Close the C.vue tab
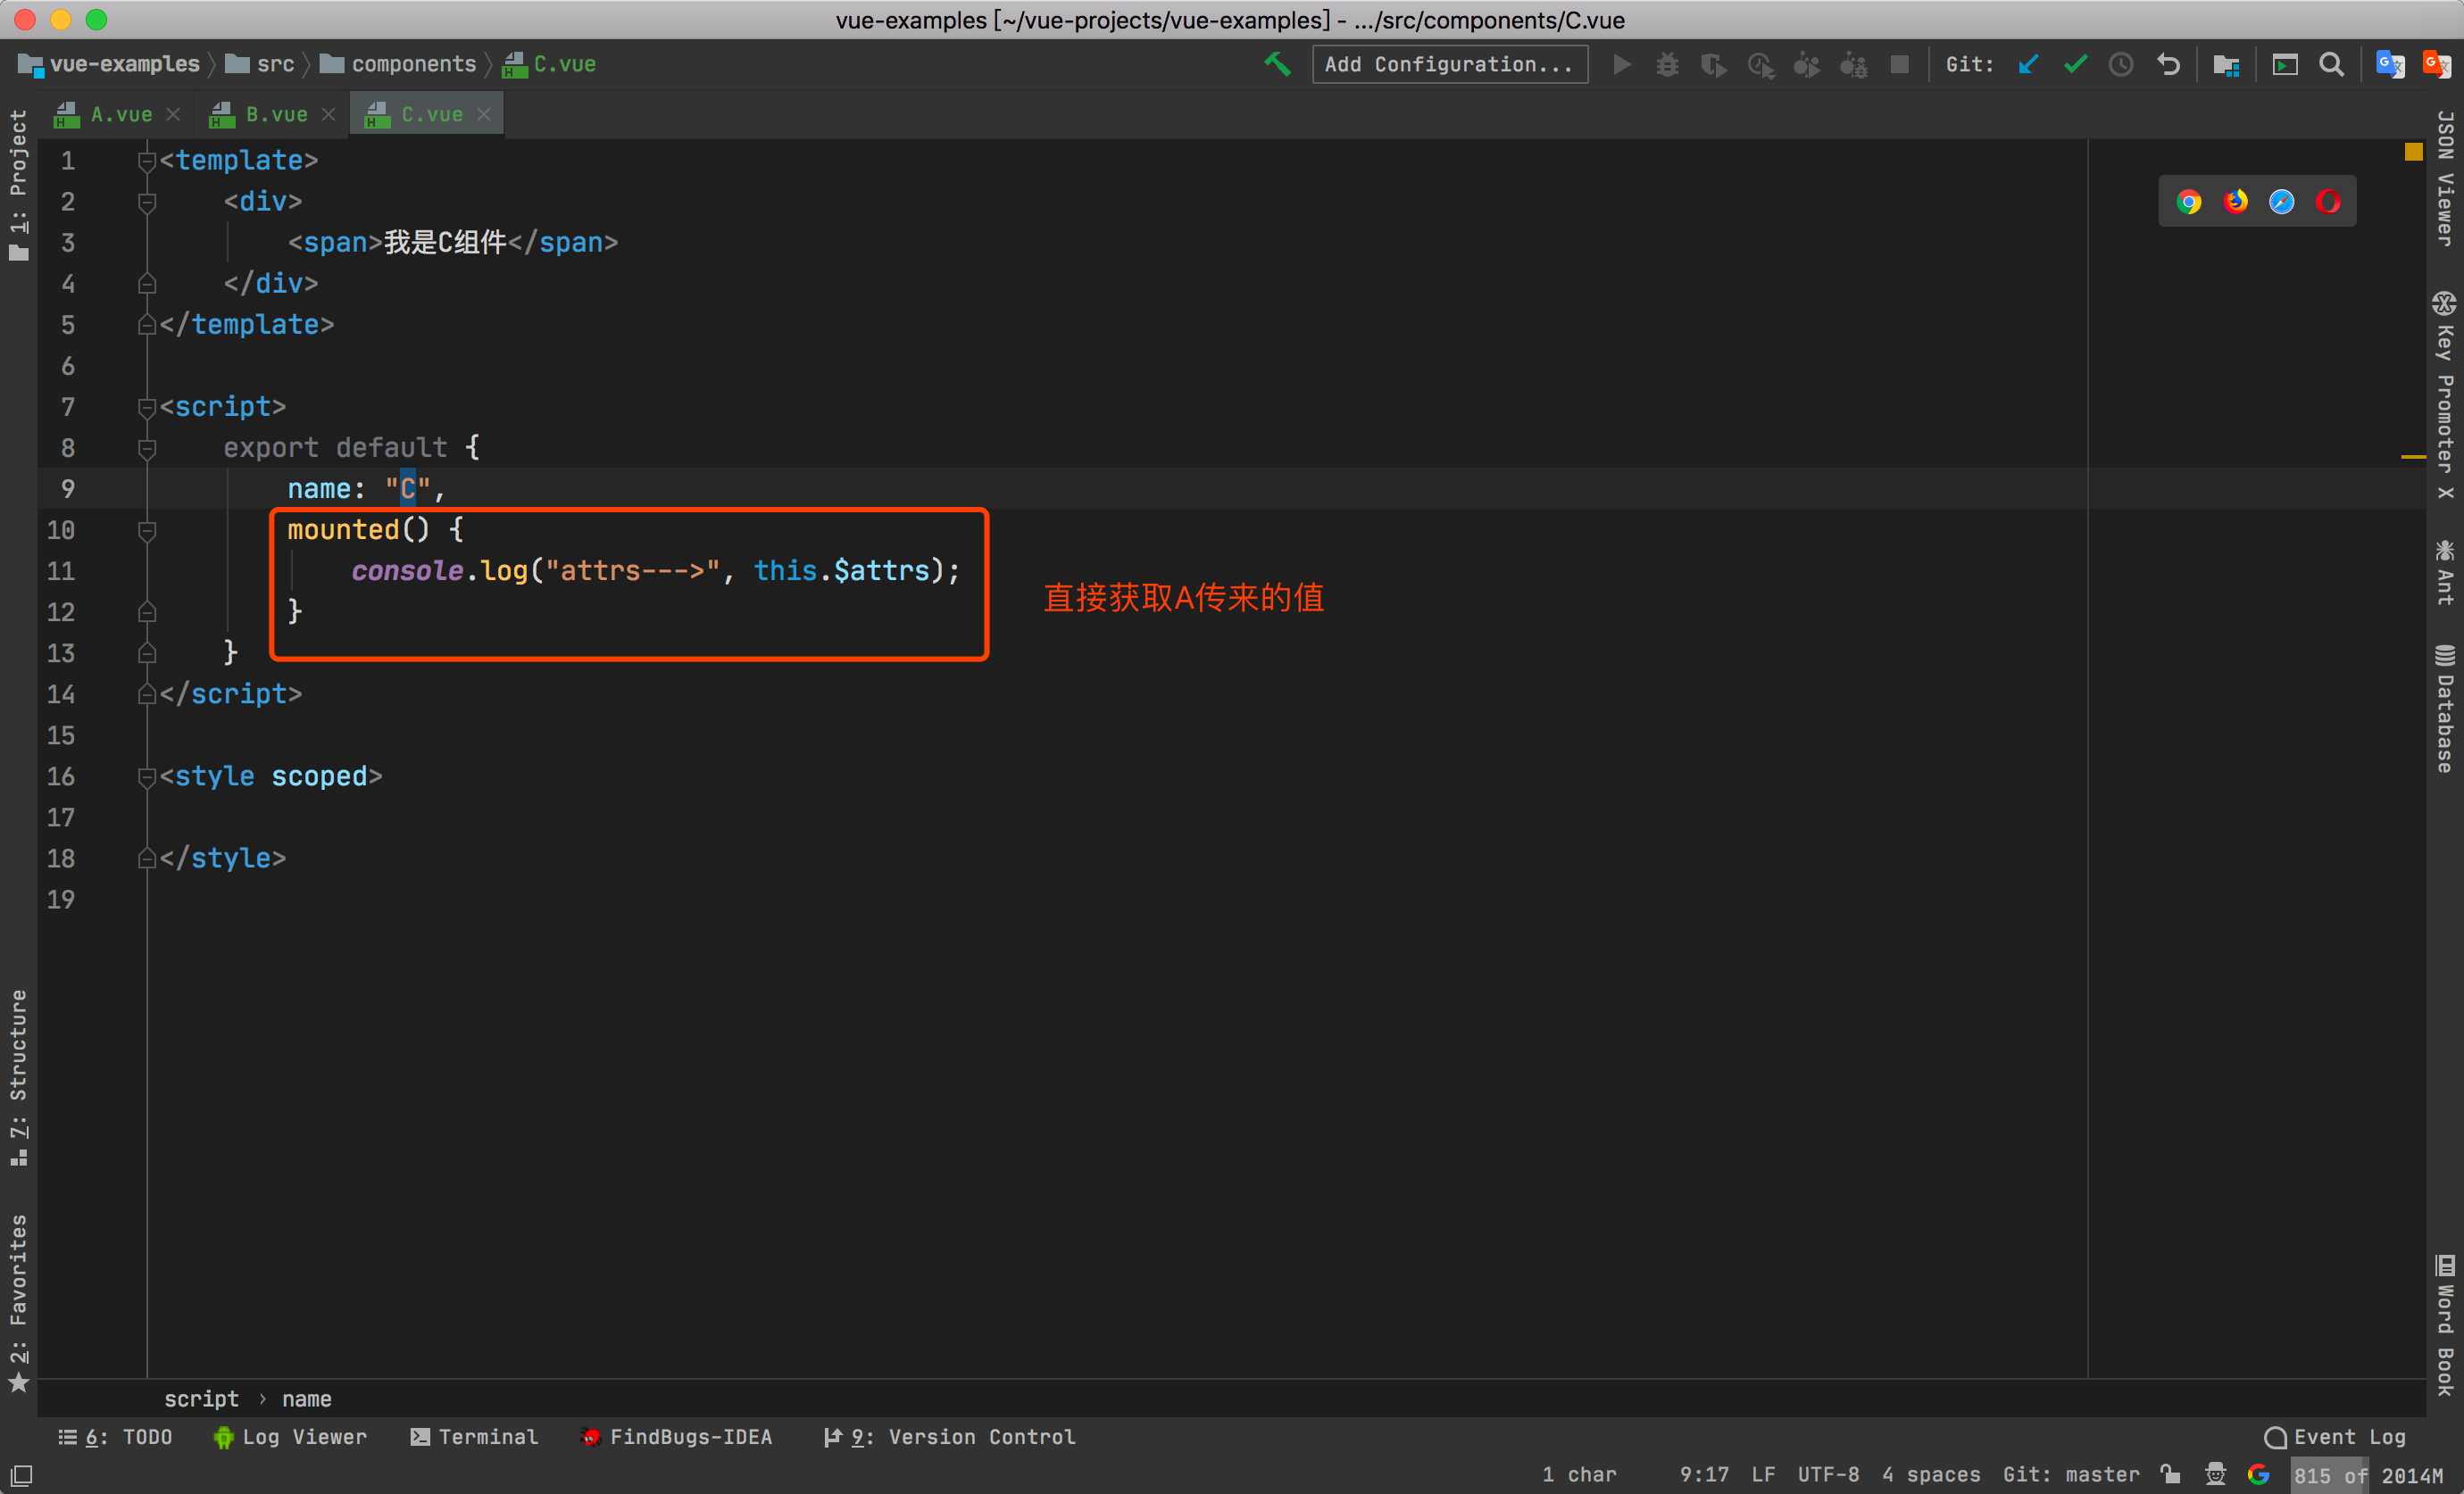The height and width of the screenshot is (1494, 2464). pos(484,115)
